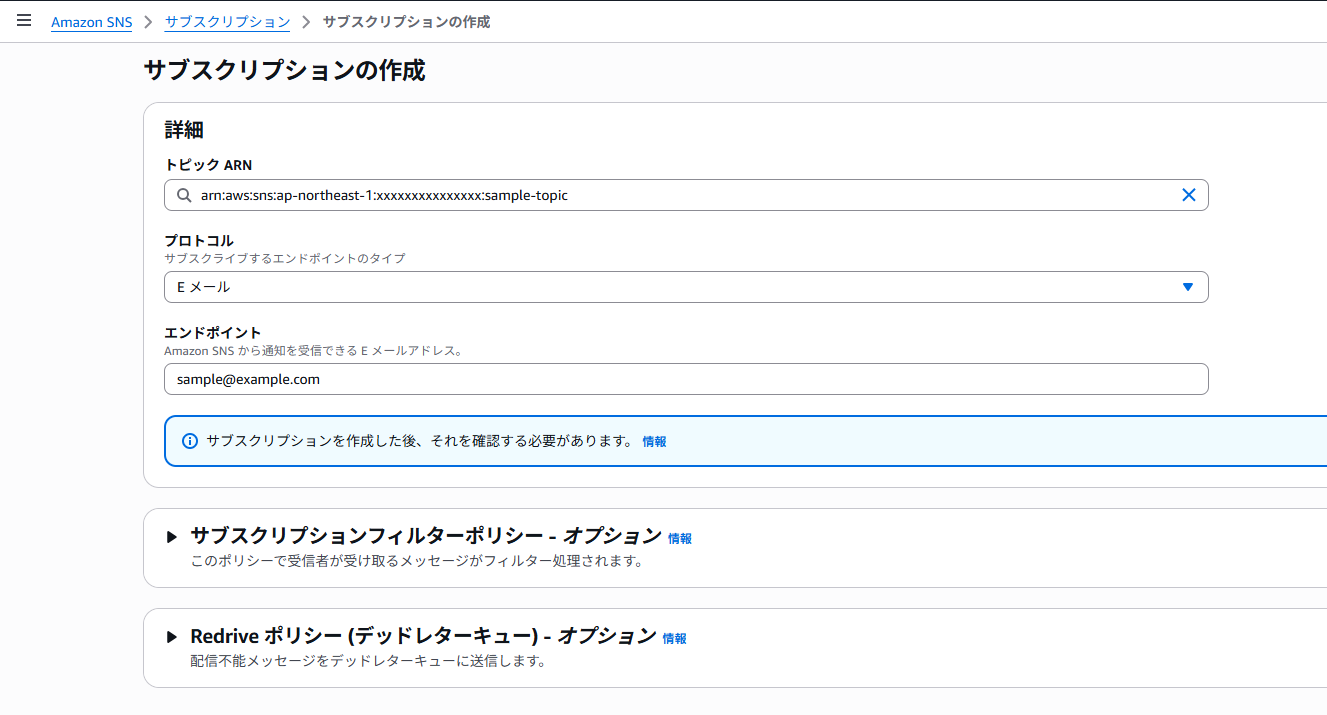This screenshot has width=1327, height=715.
Task: Open 情報 link in the confirmation notice
Action: [654, 441]
